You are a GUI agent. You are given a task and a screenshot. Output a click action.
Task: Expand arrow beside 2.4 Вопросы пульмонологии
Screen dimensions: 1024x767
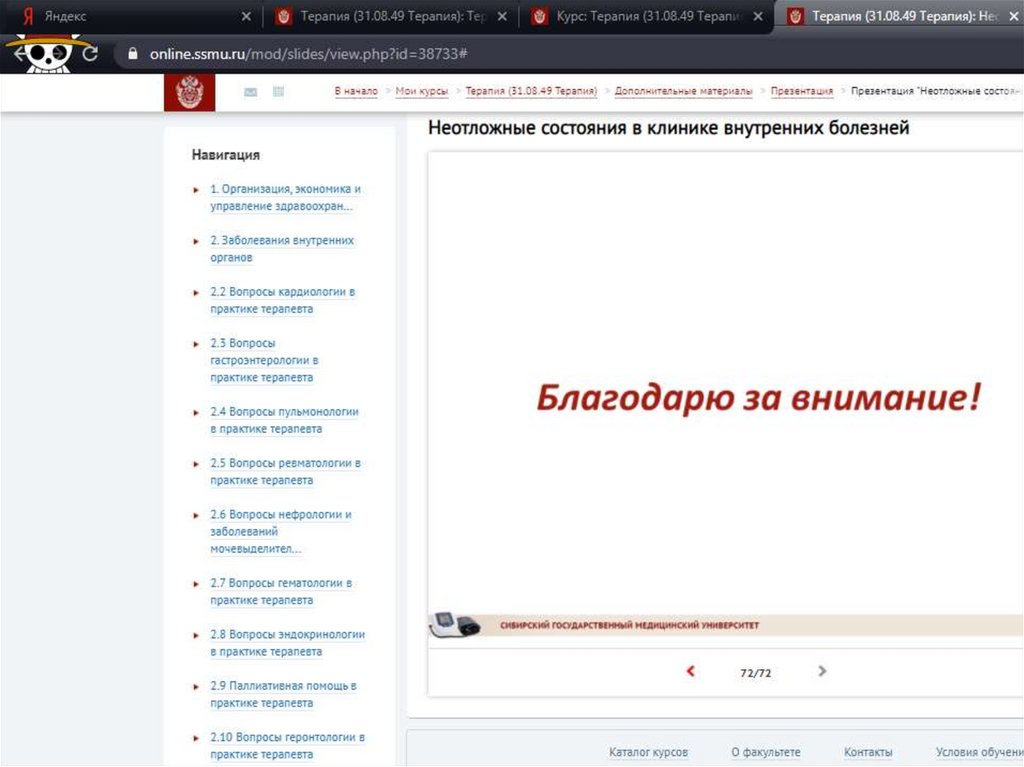pyautogui.click(x=196, y=413)
